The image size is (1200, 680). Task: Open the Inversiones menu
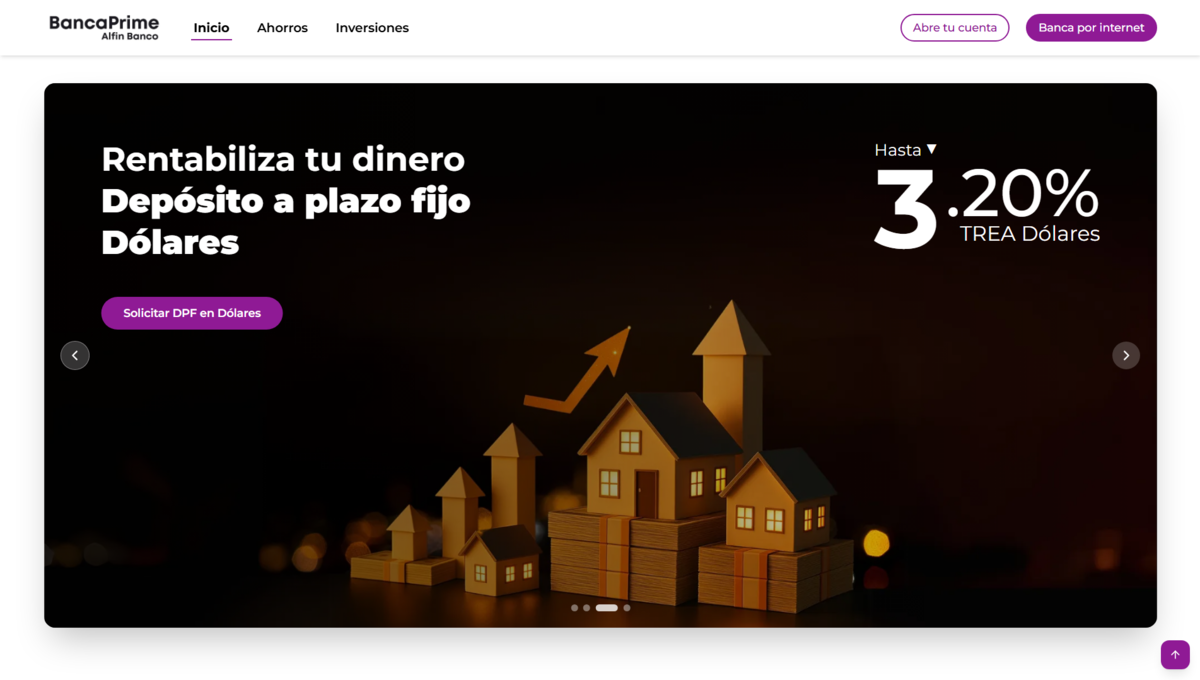click(x=372, y=28)
